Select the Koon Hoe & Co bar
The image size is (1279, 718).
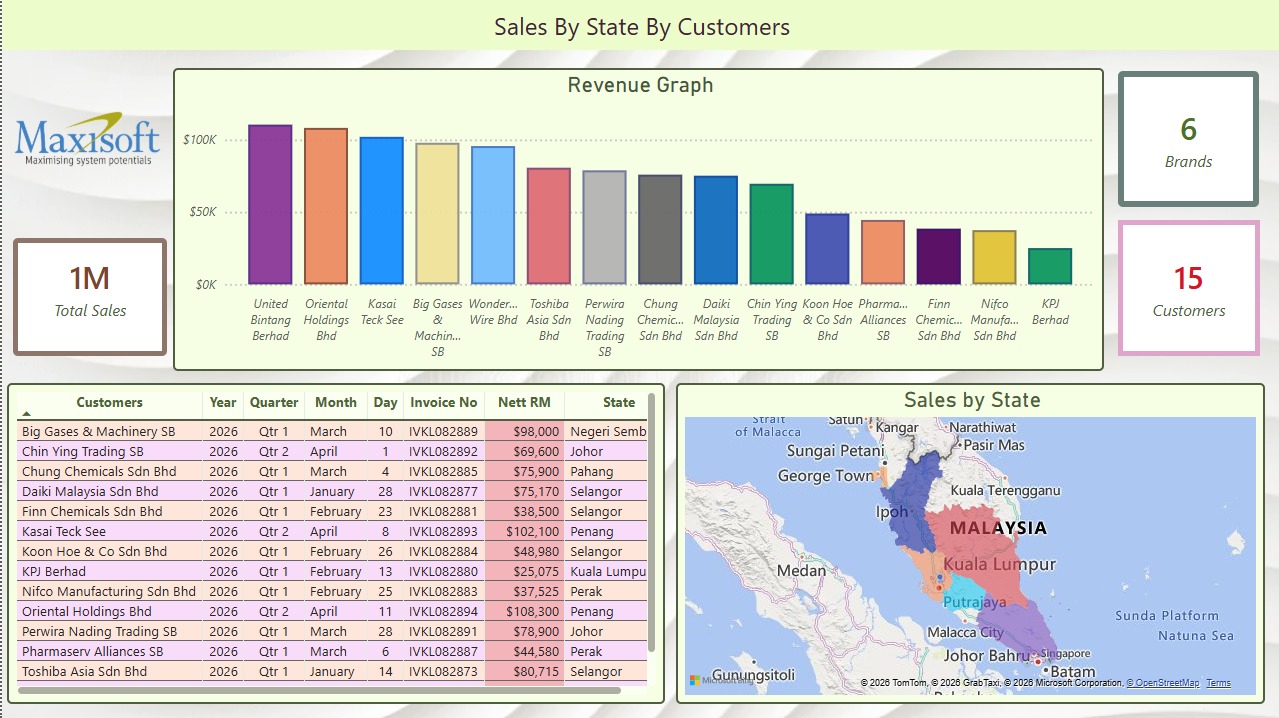[827, 249]
